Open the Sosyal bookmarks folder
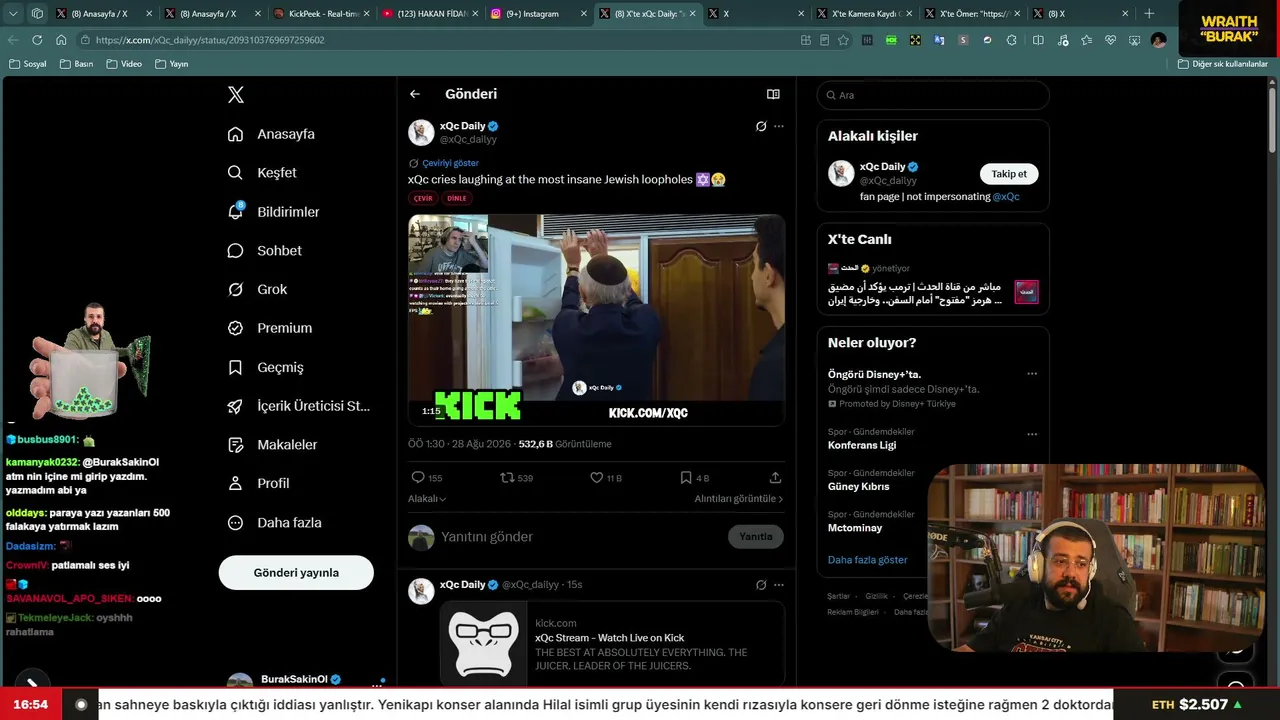Screen dimensions: 1280x720 pos(28,64)
